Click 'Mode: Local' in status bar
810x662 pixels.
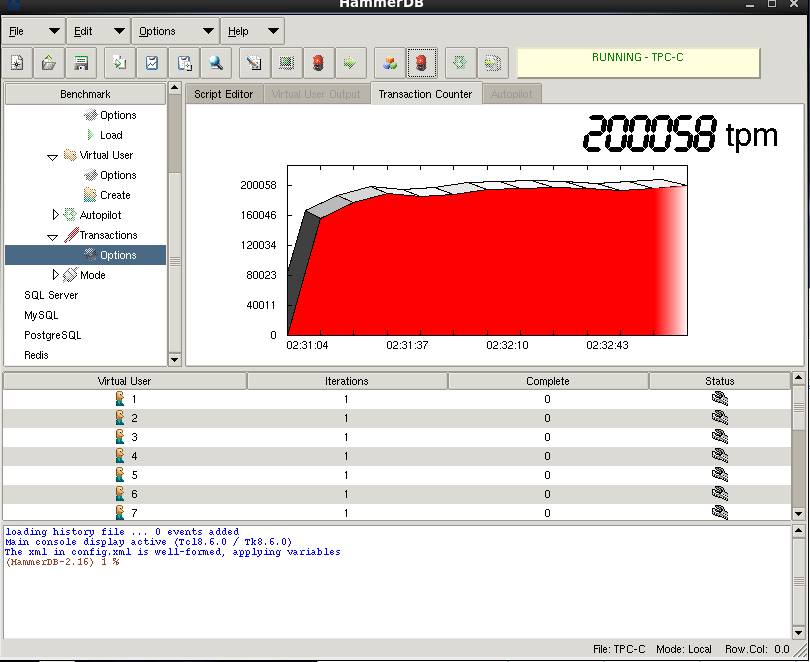683,649
